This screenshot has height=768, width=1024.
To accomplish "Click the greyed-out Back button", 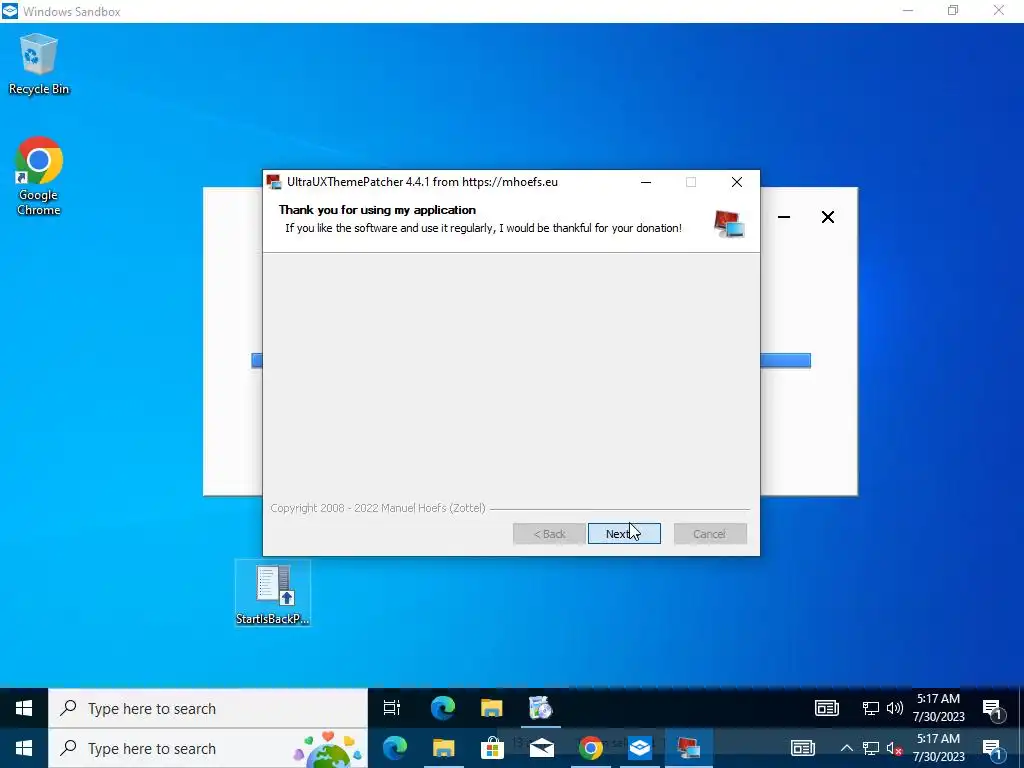I will coord(549,534).
